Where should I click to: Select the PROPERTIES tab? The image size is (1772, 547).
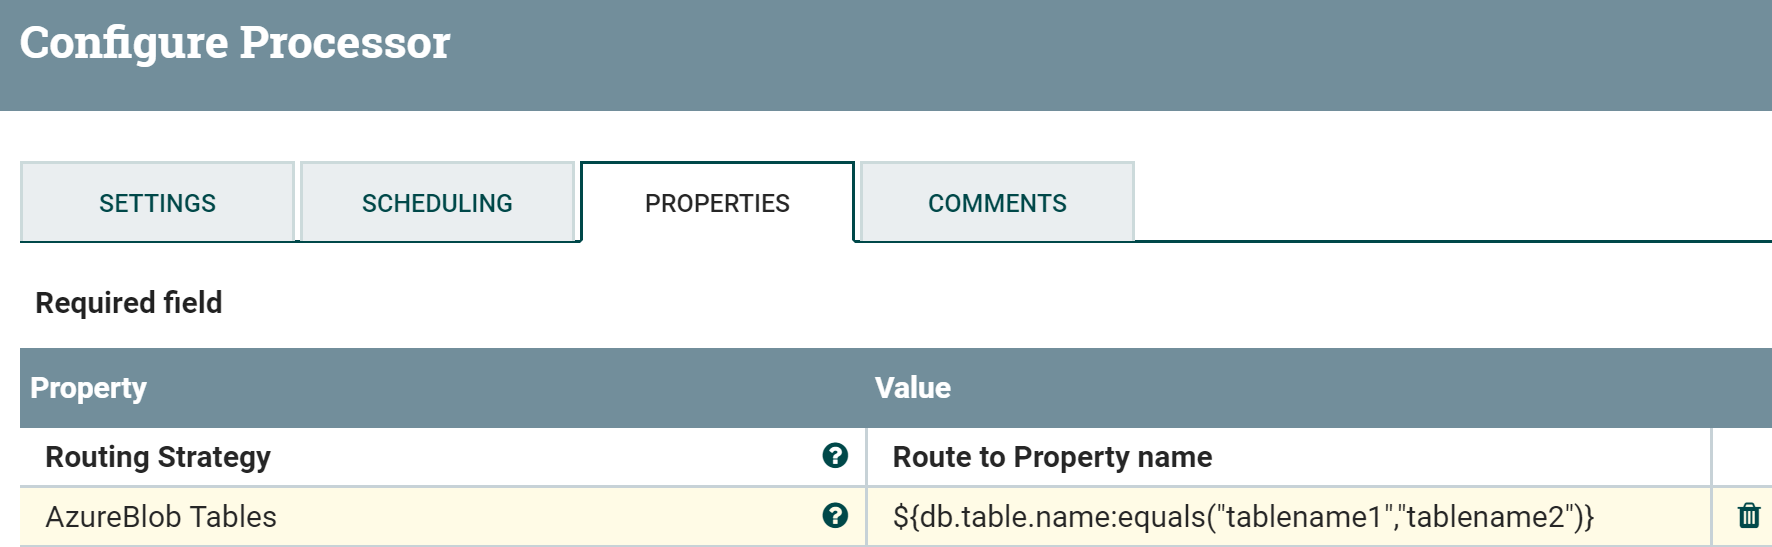[717, 203]
